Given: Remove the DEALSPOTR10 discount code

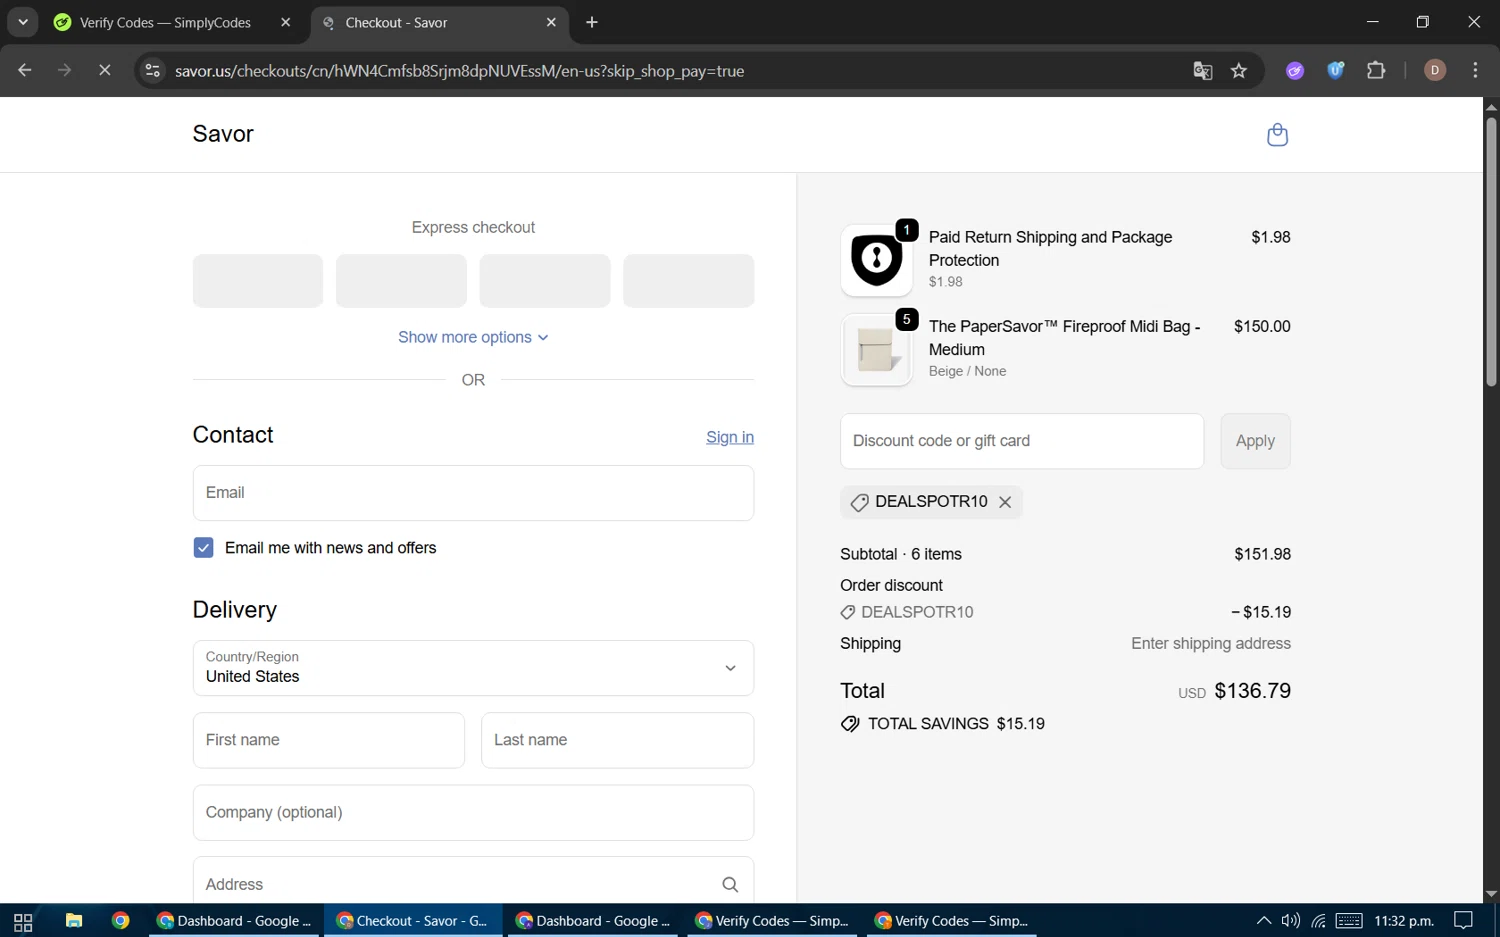Looking at the screenshot, I should pos(1005,502).
